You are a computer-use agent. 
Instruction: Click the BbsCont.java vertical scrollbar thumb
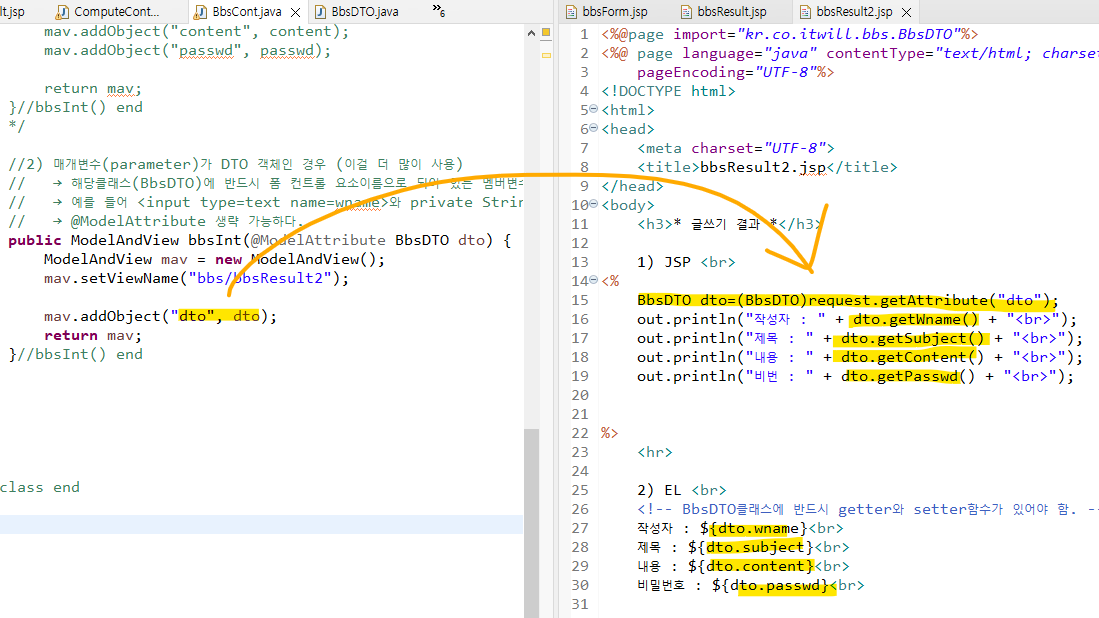531,522
